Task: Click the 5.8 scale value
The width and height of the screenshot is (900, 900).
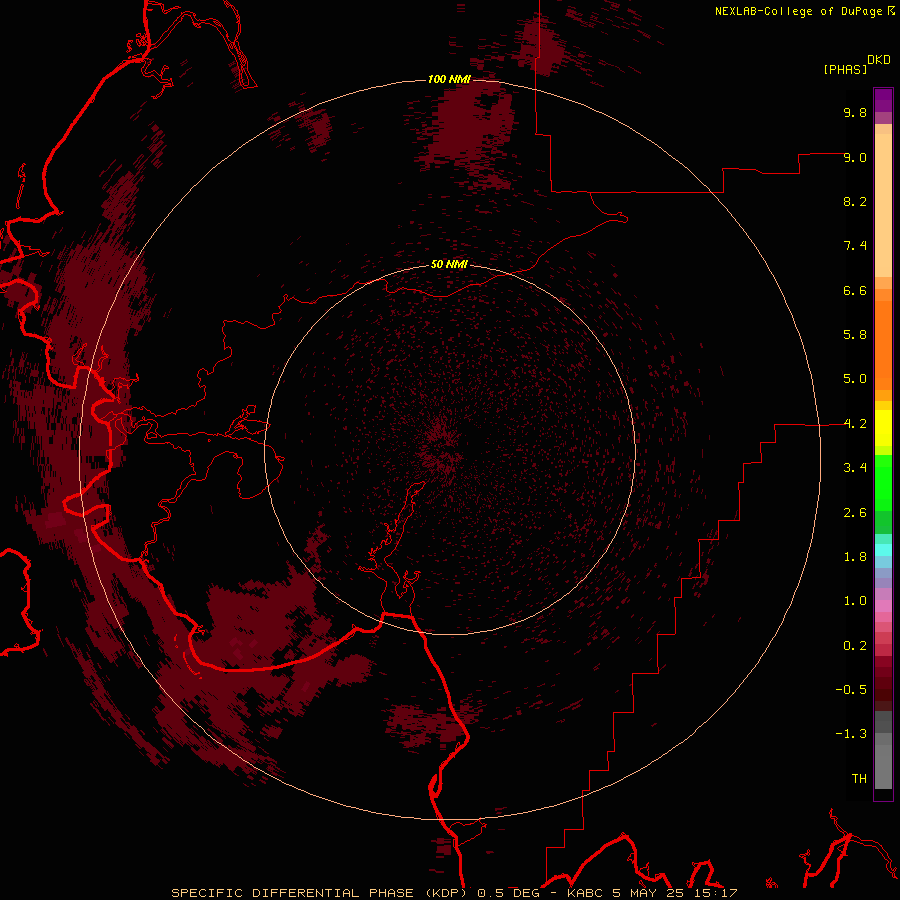Action: pyautogui.click(x=855, y=335)
